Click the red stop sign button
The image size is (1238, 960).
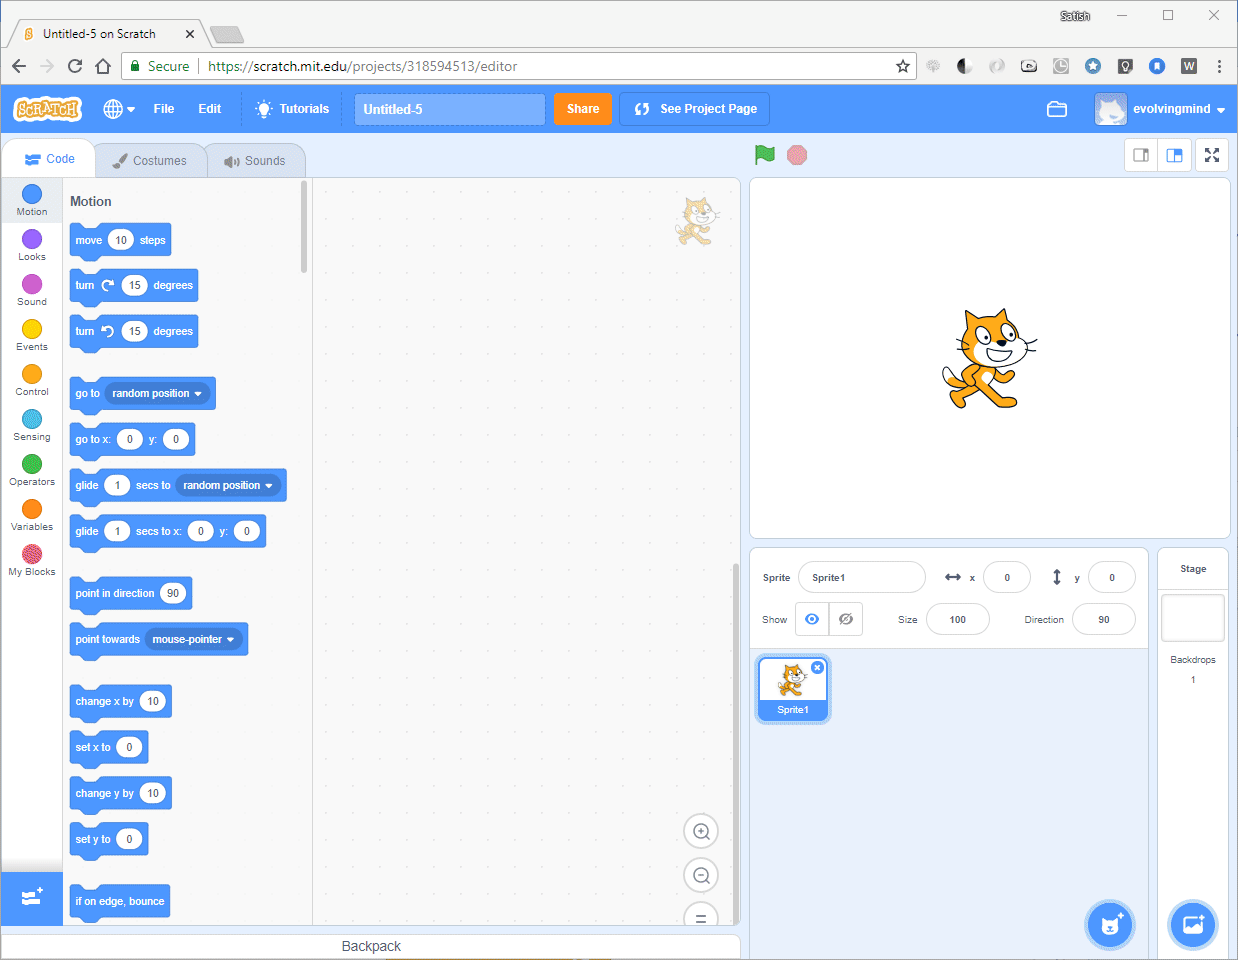pos(797,155)
